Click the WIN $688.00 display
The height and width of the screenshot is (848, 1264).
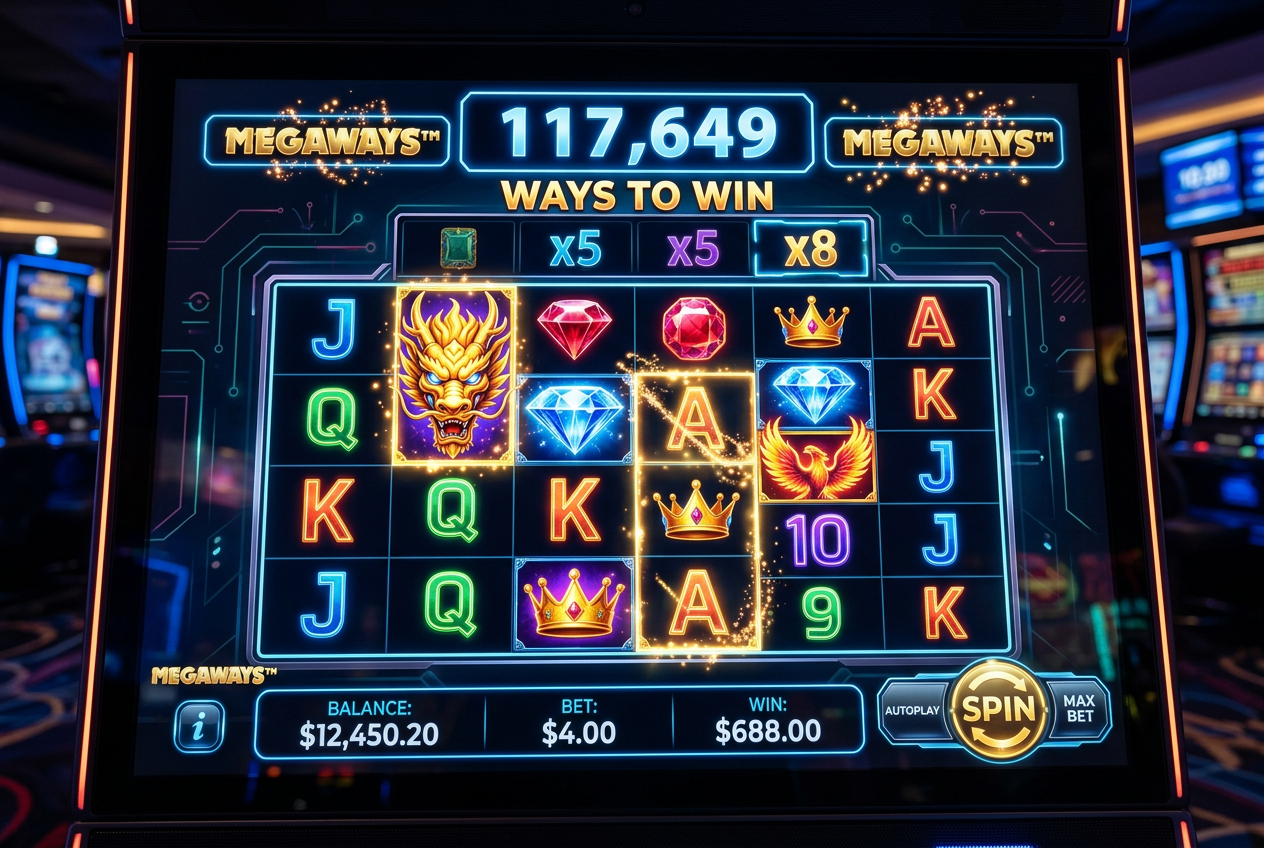tap(768, 721)
